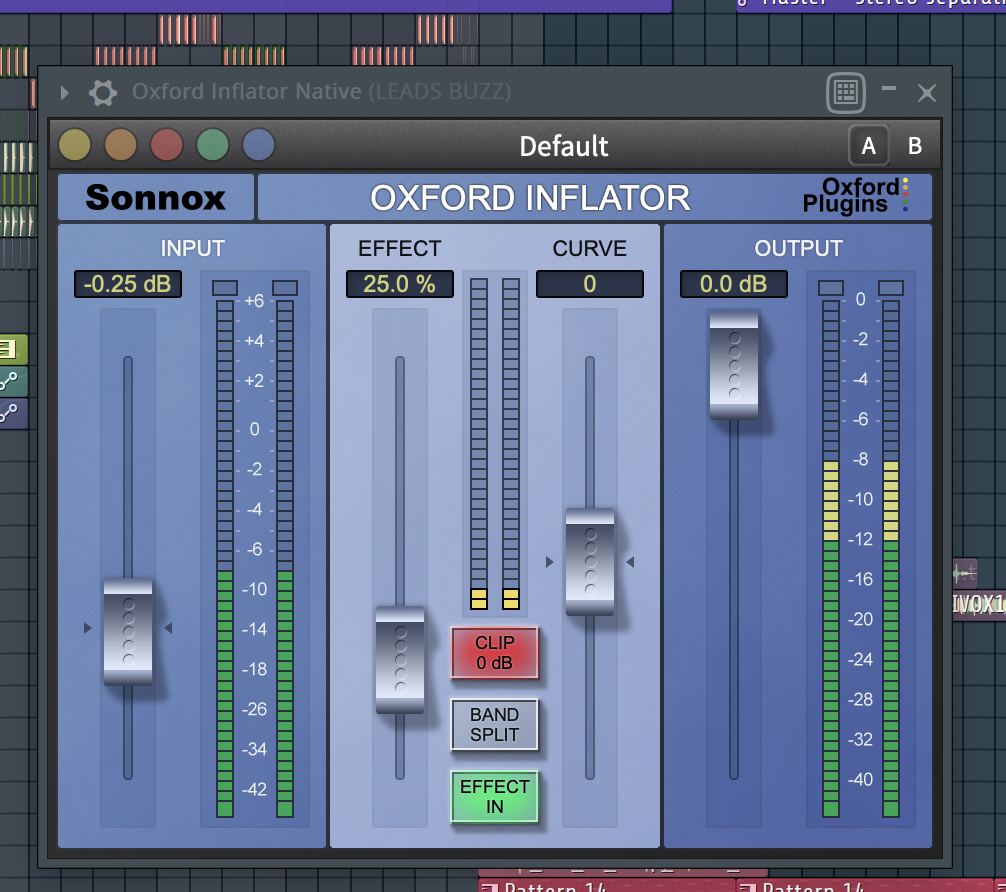
Task: Click the blue preset circle button
Action: (x=259, y=144)
